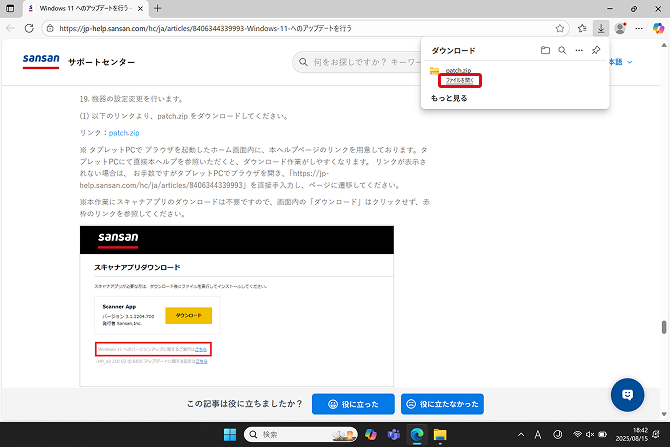Toggle the IME input mode indicator

(x=538, y=435)
